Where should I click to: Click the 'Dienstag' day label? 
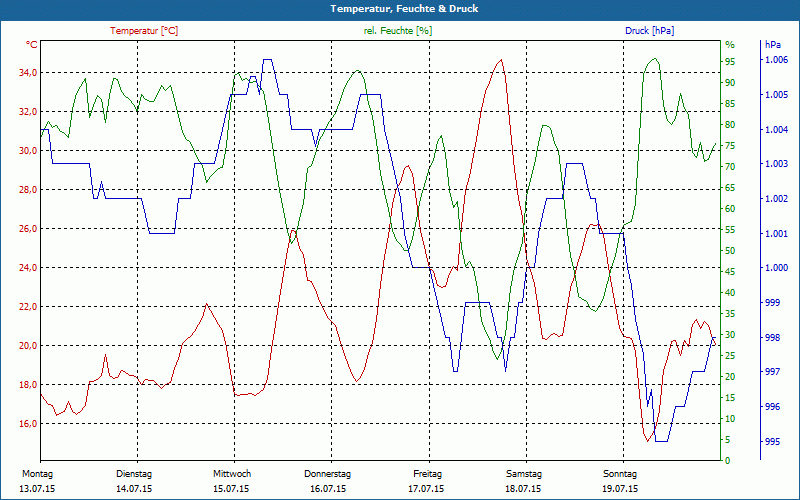(x=134, y=474)
